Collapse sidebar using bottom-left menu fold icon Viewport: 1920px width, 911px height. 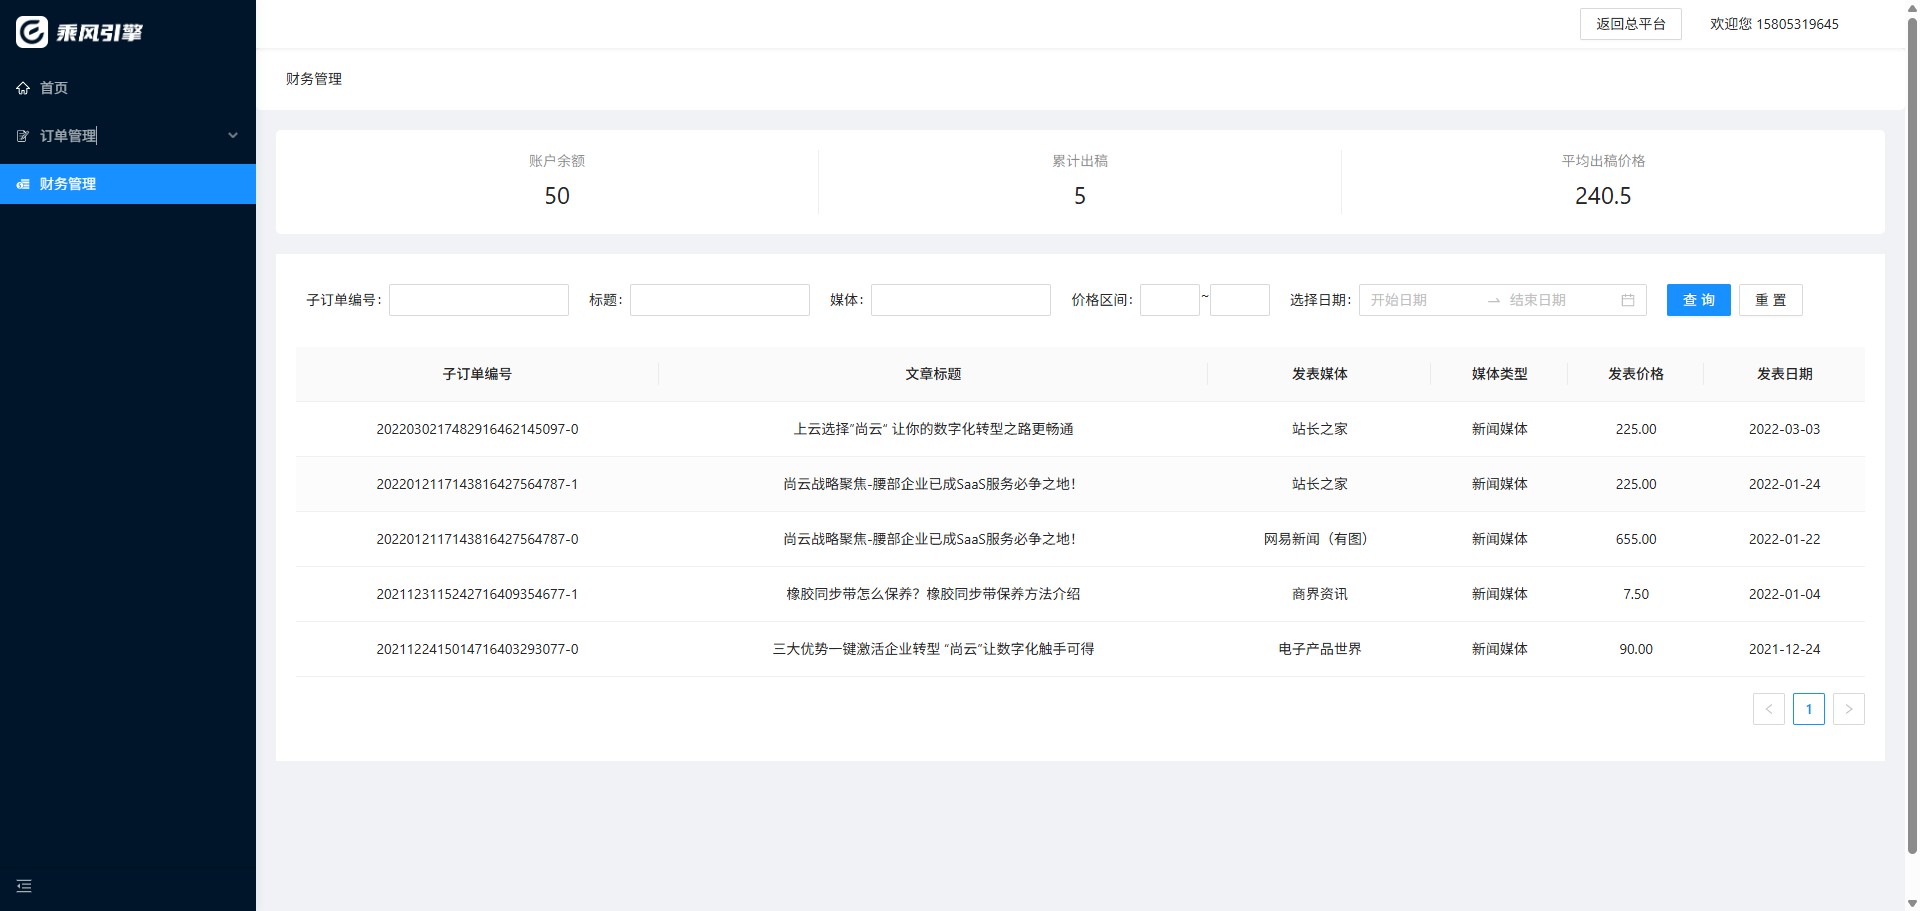pos(24,886)
